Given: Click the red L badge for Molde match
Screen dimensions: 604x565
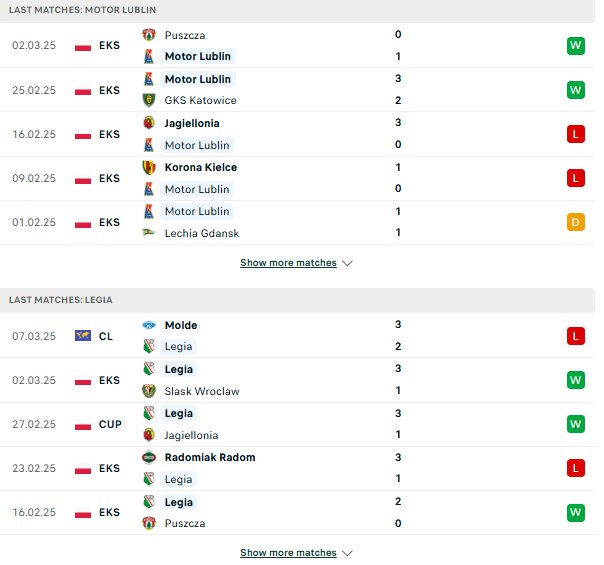Looking at the screenshot, I should (575, 336).
